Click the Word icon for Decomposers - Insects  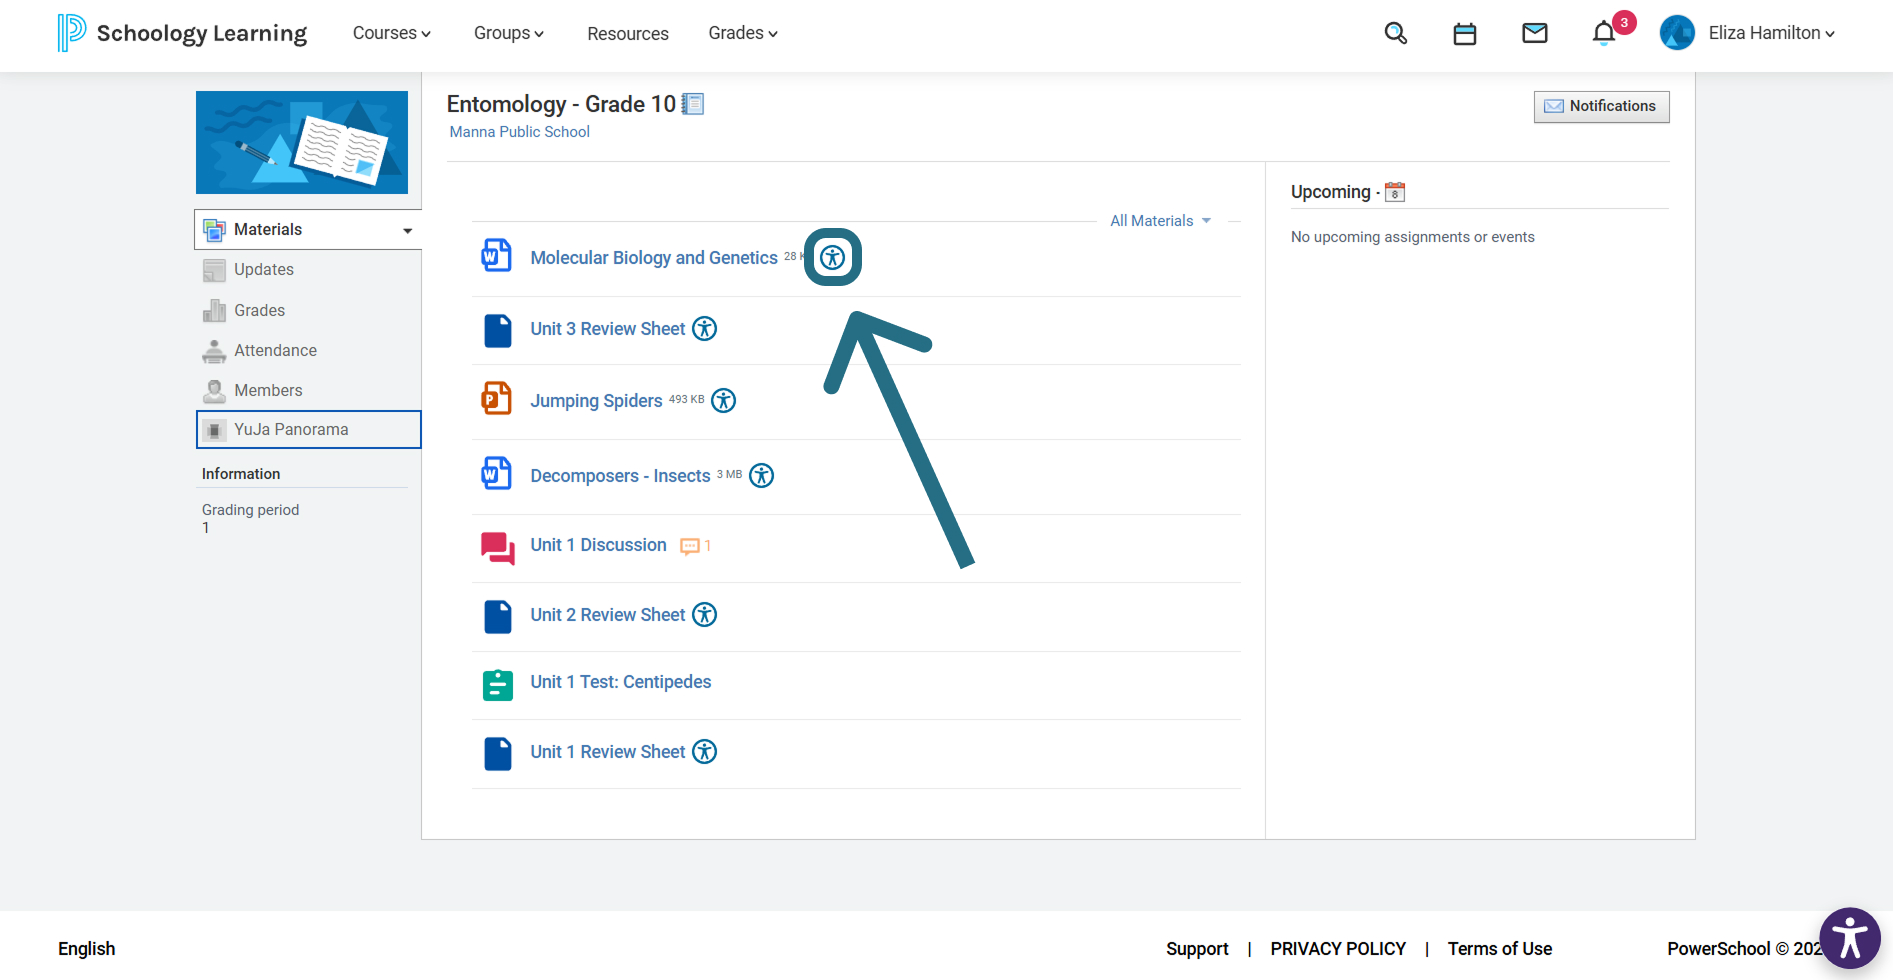point(497,474)
